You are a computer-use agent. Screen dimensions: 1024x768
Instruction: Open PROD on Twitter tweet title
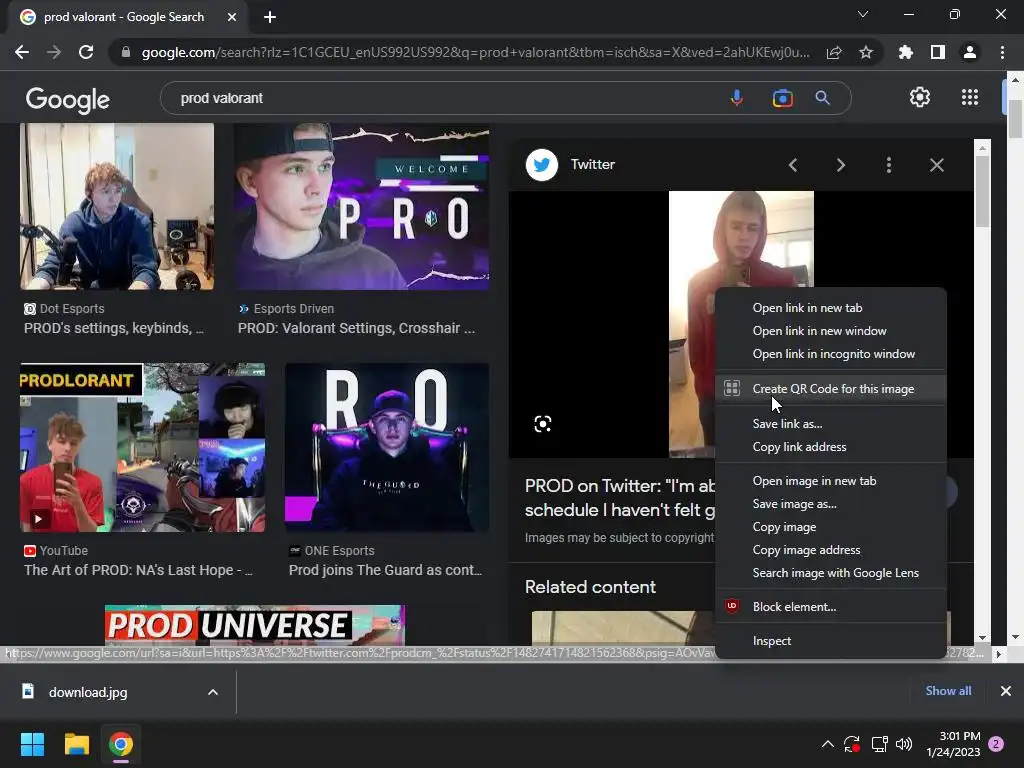coord(620,498)
